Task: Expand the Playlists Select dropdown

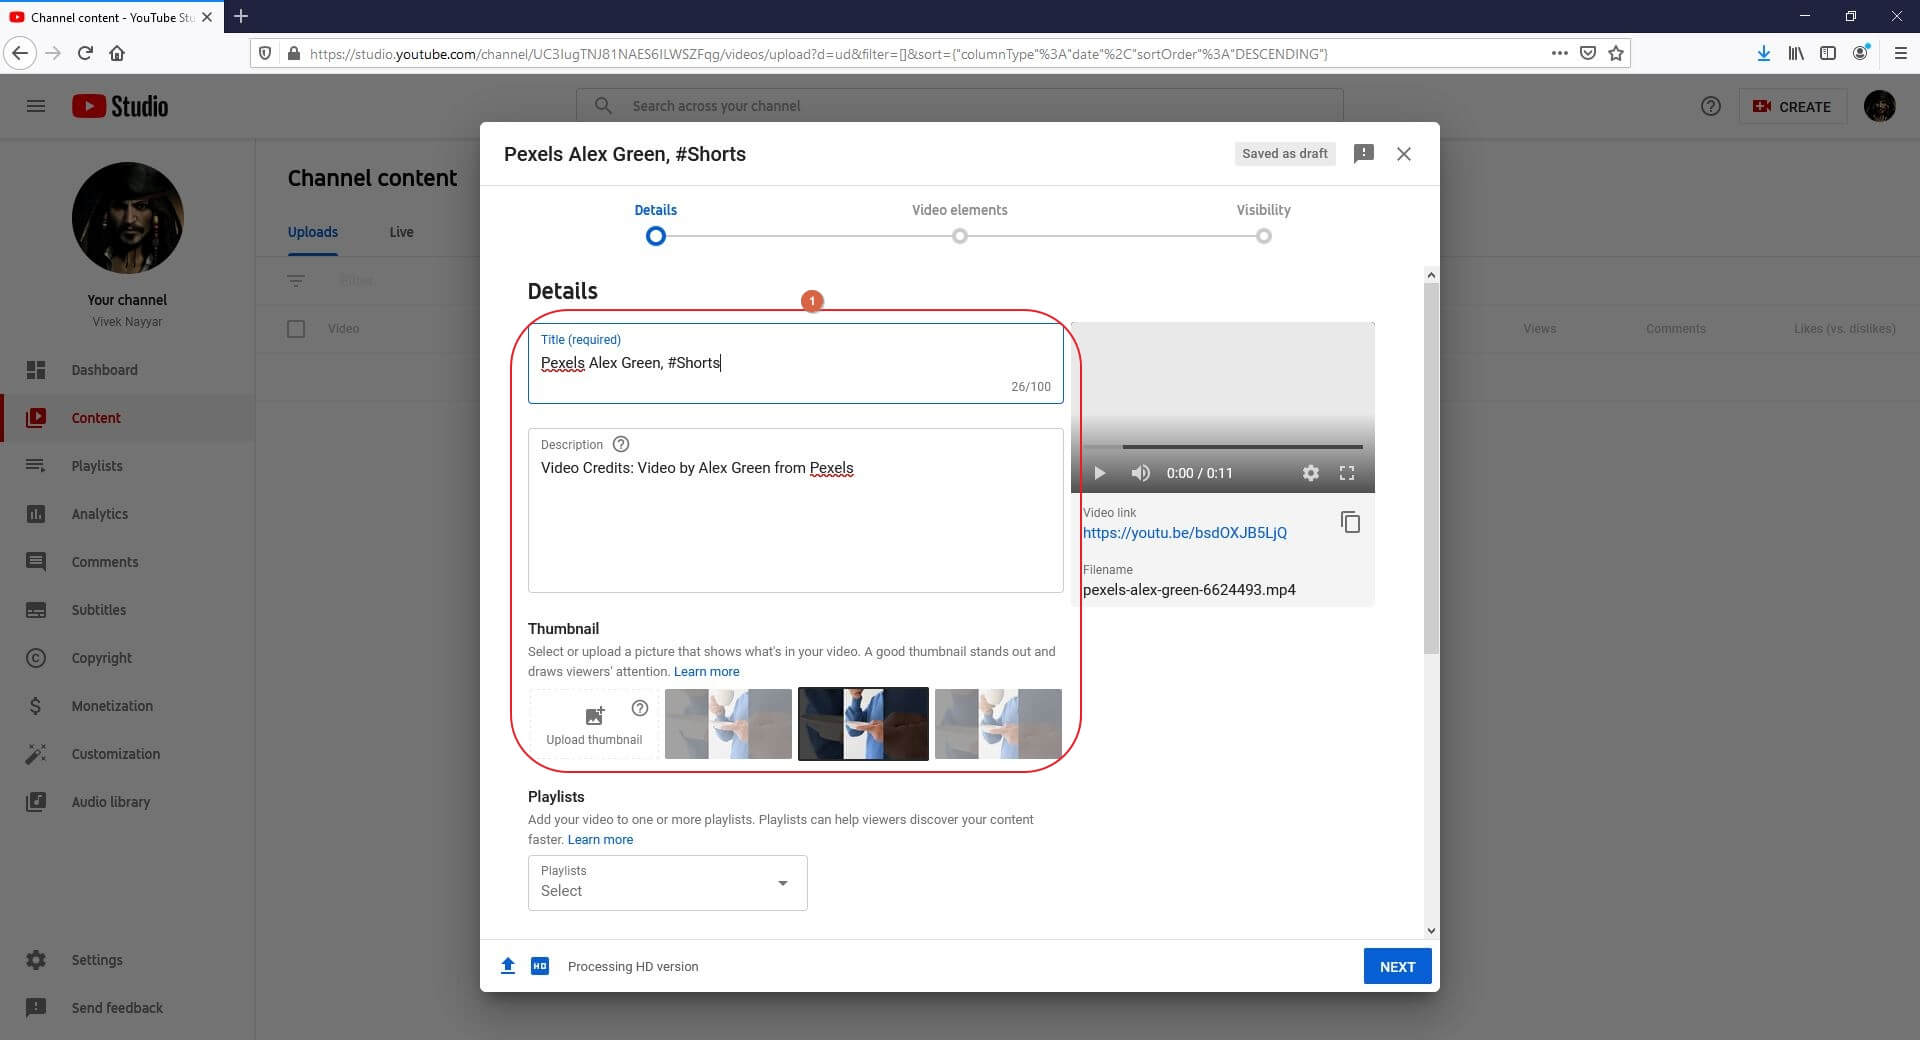Action: click(x=668, y=882)
